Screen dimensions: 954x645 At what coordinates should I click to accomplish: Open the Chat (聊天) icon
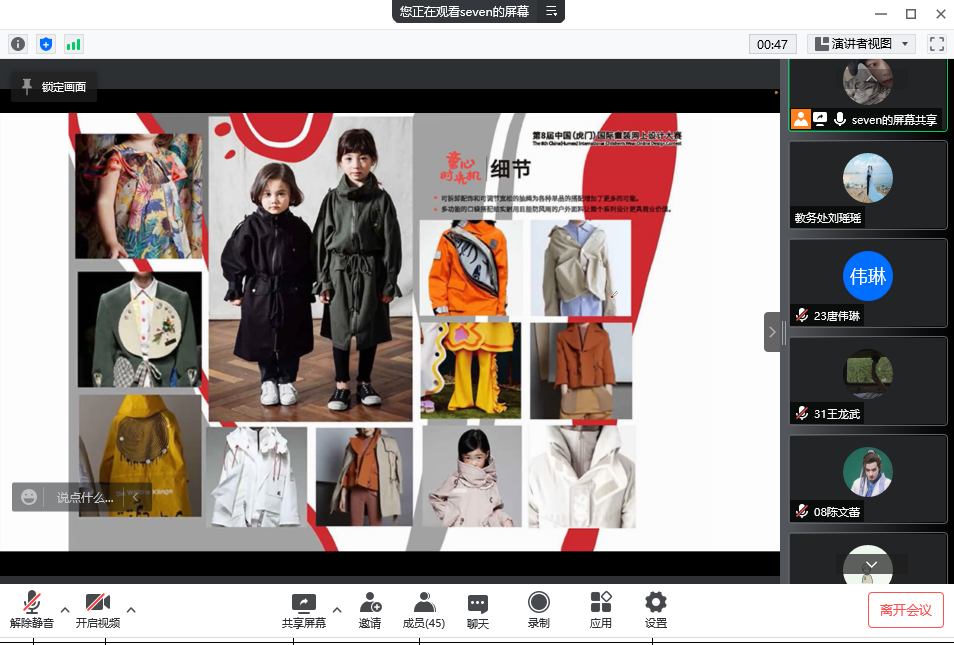click(x=478, y=609)
